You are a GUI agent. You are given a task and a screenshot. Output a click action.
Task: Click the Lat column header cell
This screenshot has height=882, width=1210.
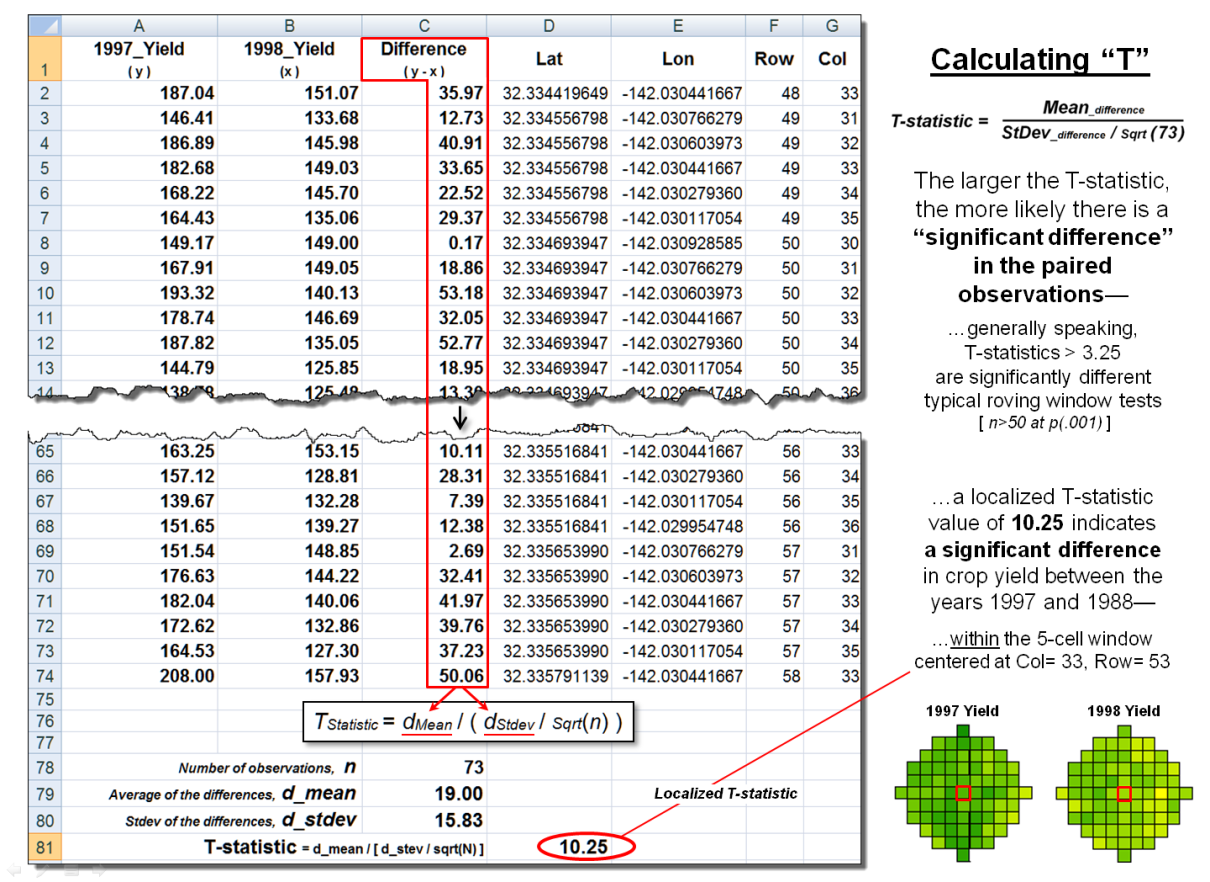[x=549, y=58]
